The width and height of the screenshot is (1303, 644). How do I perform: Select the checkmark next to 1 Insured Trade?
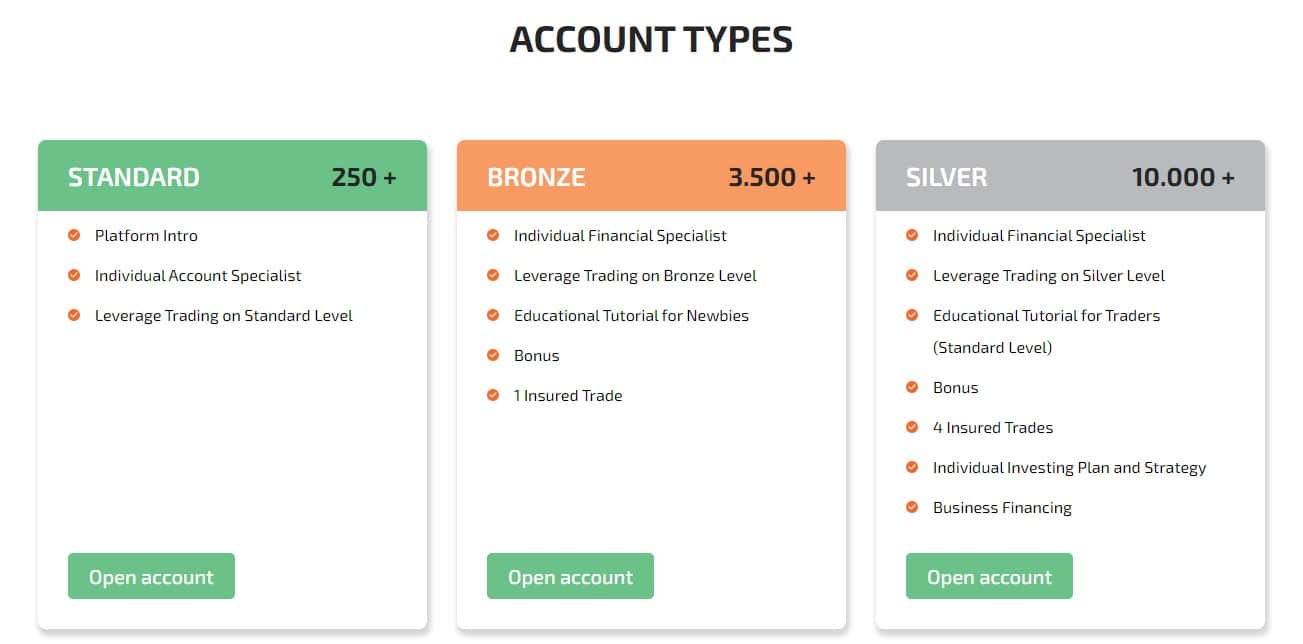pos(493,395)
